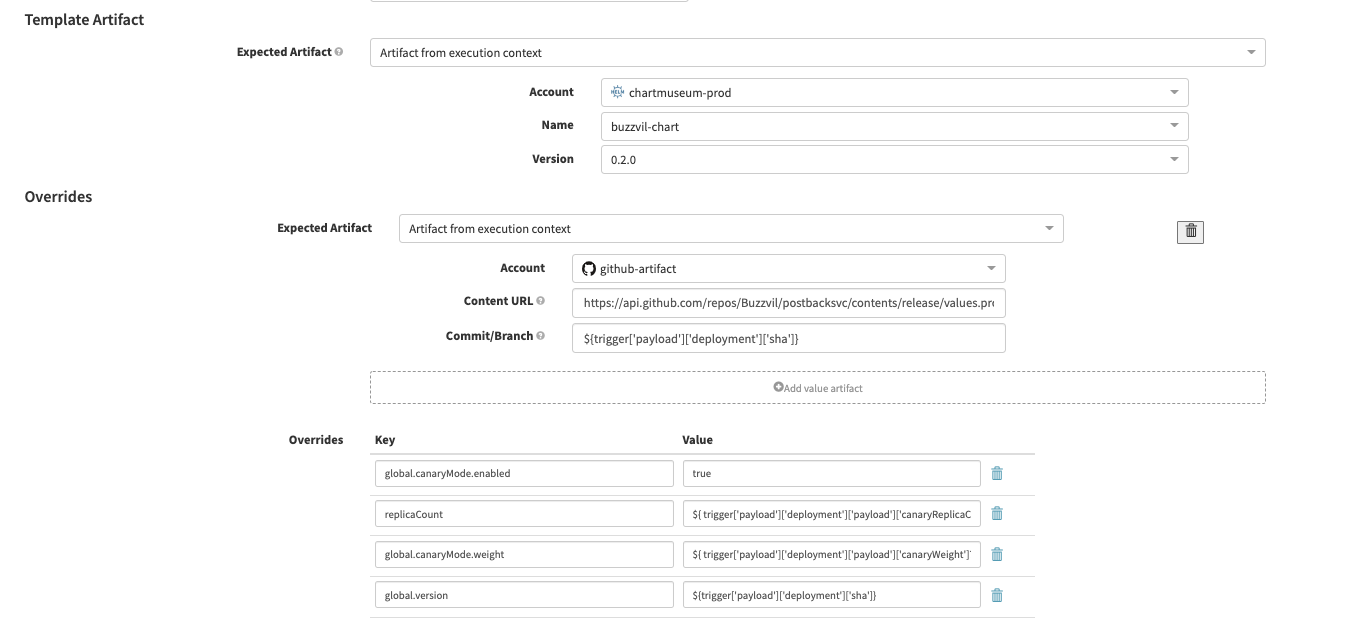Change the 0.2.0 Version dropdown

pos(894,159)
